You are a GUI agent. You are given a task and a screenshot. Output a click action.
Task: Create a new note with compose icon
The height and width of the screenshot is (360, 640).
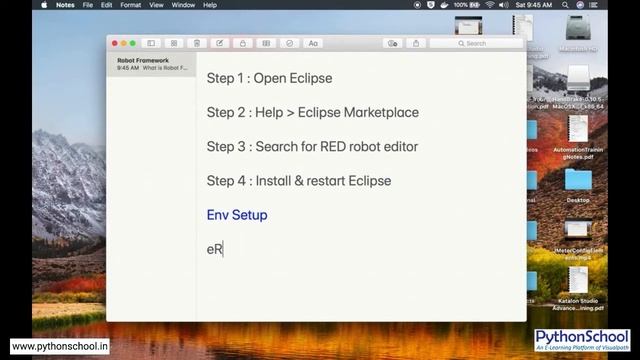coord(220,43)
